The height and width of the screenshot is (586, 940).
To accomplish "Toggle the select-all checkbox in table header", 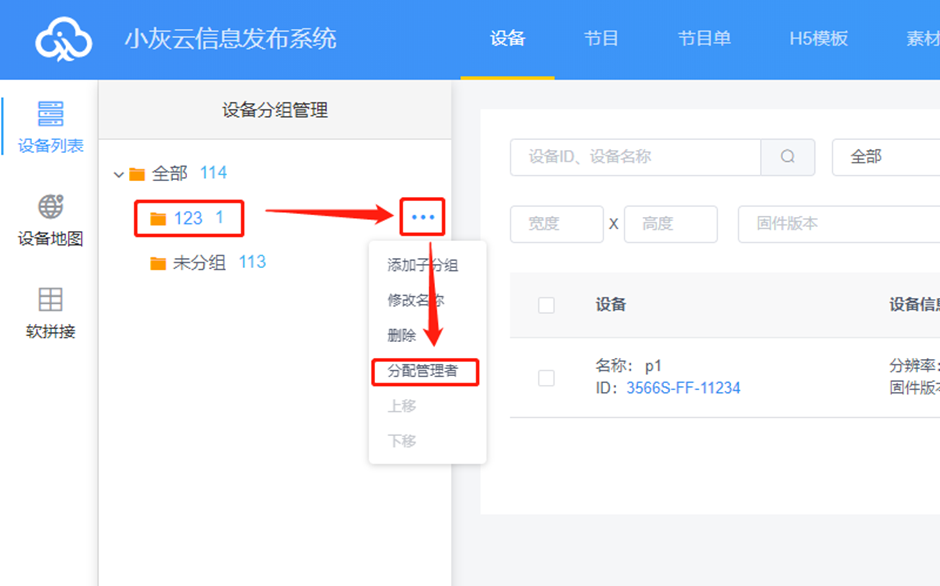I will coord(546,305).
